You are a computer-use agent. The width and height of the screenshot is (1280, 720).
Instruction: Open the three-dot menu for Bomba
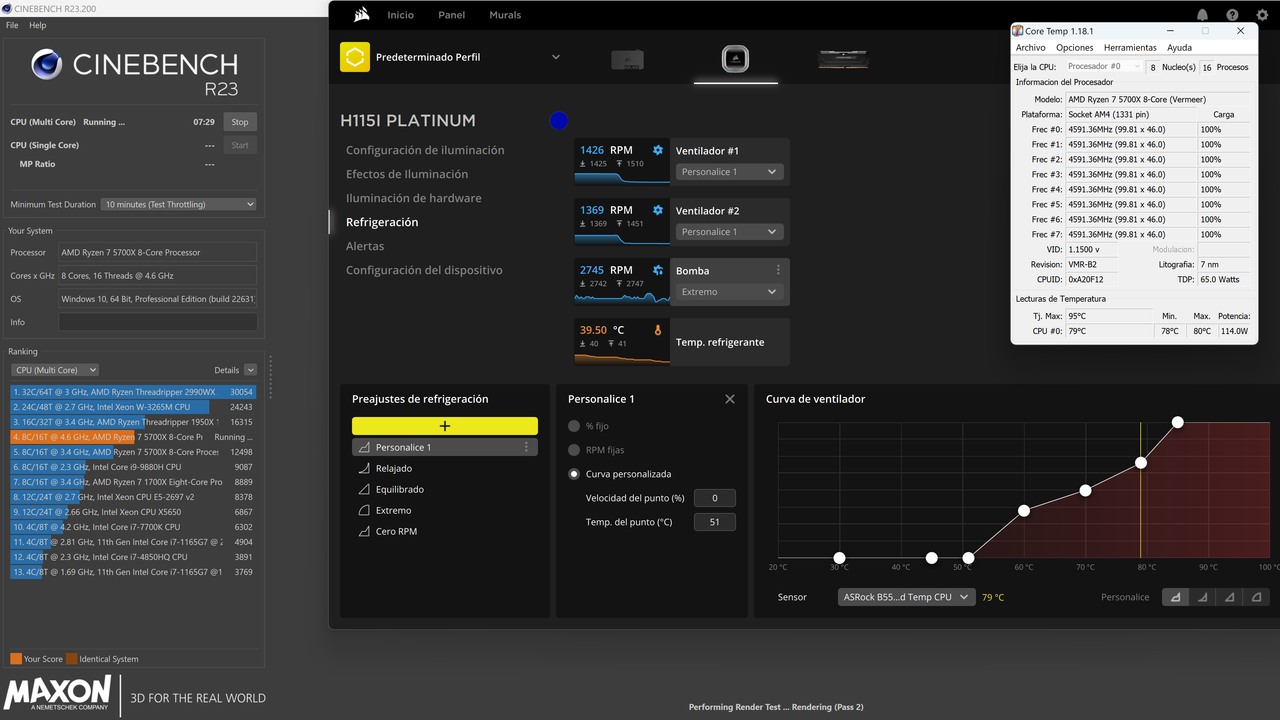coord(778,270)
